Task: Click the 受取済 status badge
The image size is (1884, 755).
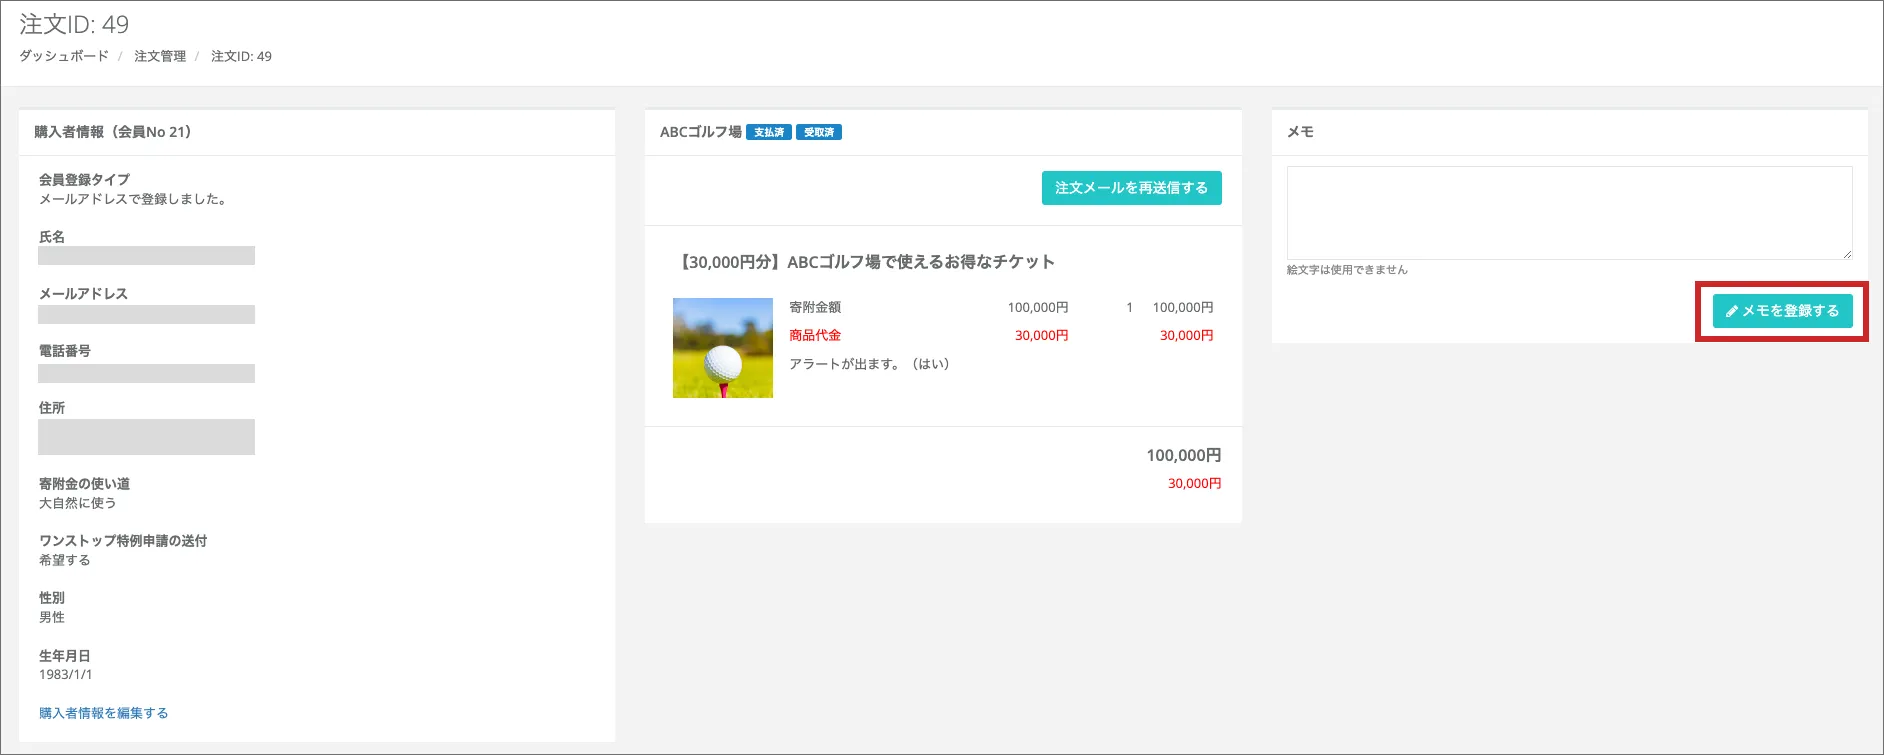Action: [819, 132]
